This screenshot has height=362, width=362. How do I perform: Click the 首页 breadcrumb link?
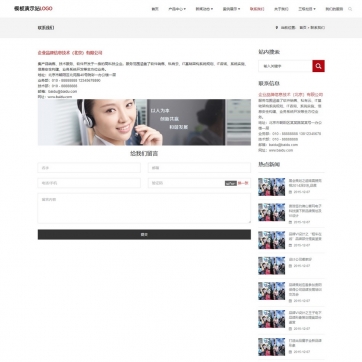303,28
